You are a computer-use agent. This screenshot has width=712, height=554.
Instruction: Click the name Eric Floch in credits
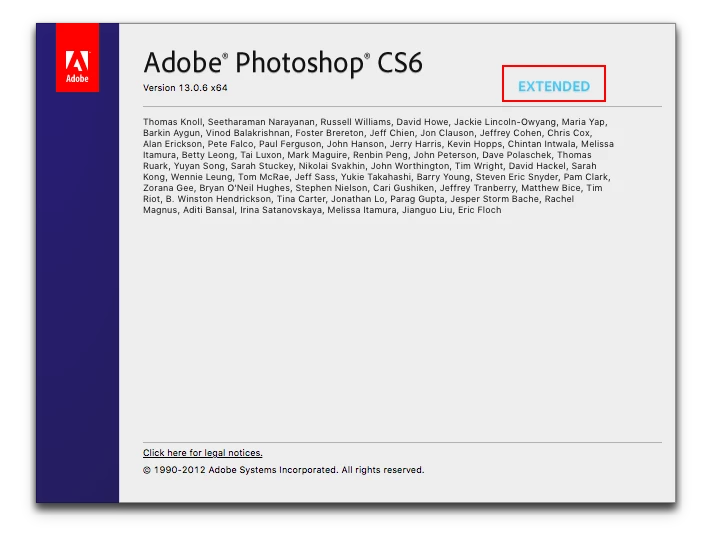coord(480,210)
